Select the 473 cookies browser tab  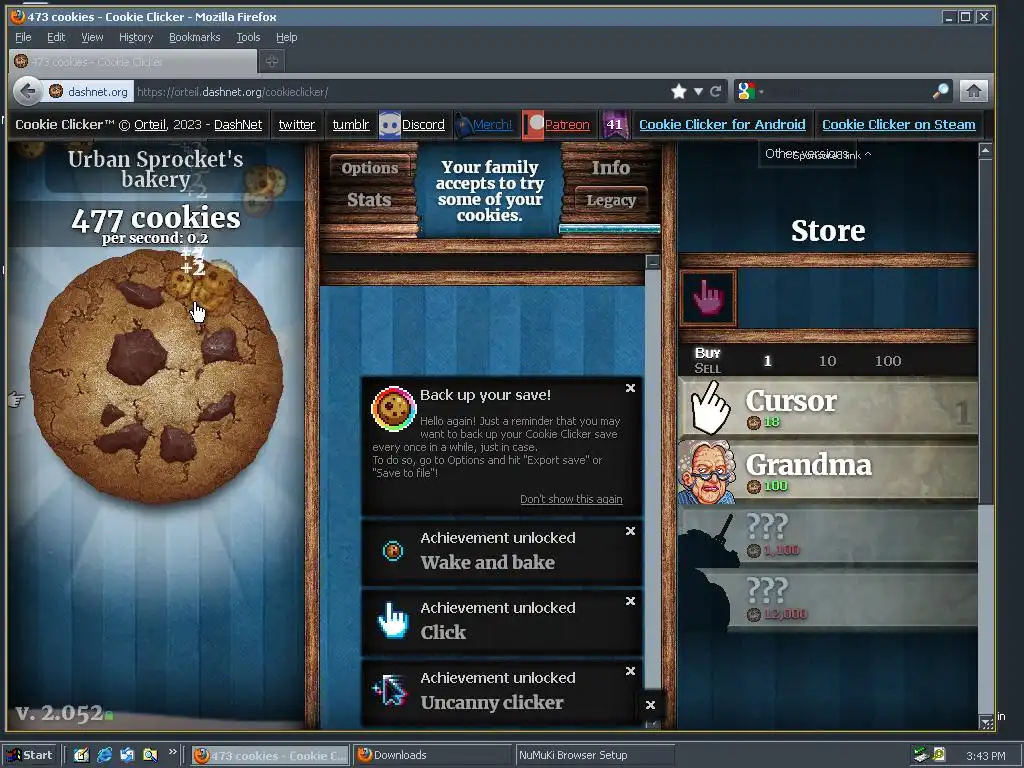[133, 61]
